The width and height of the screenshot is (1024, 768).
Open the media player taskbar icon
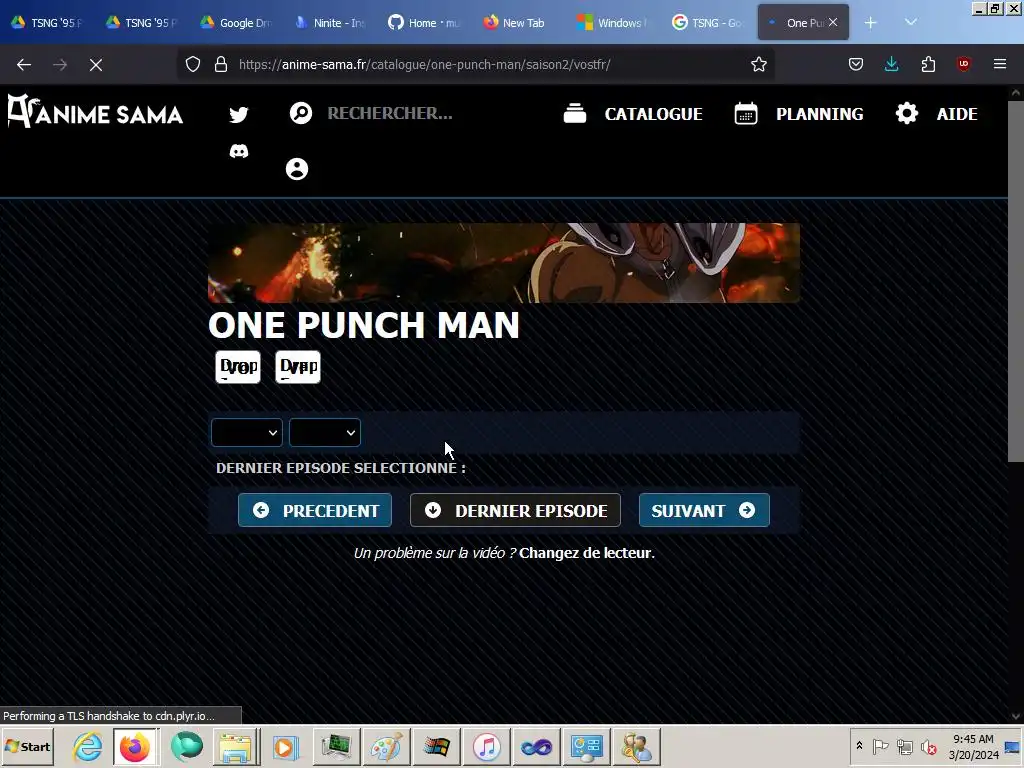(x=285, y=746)
